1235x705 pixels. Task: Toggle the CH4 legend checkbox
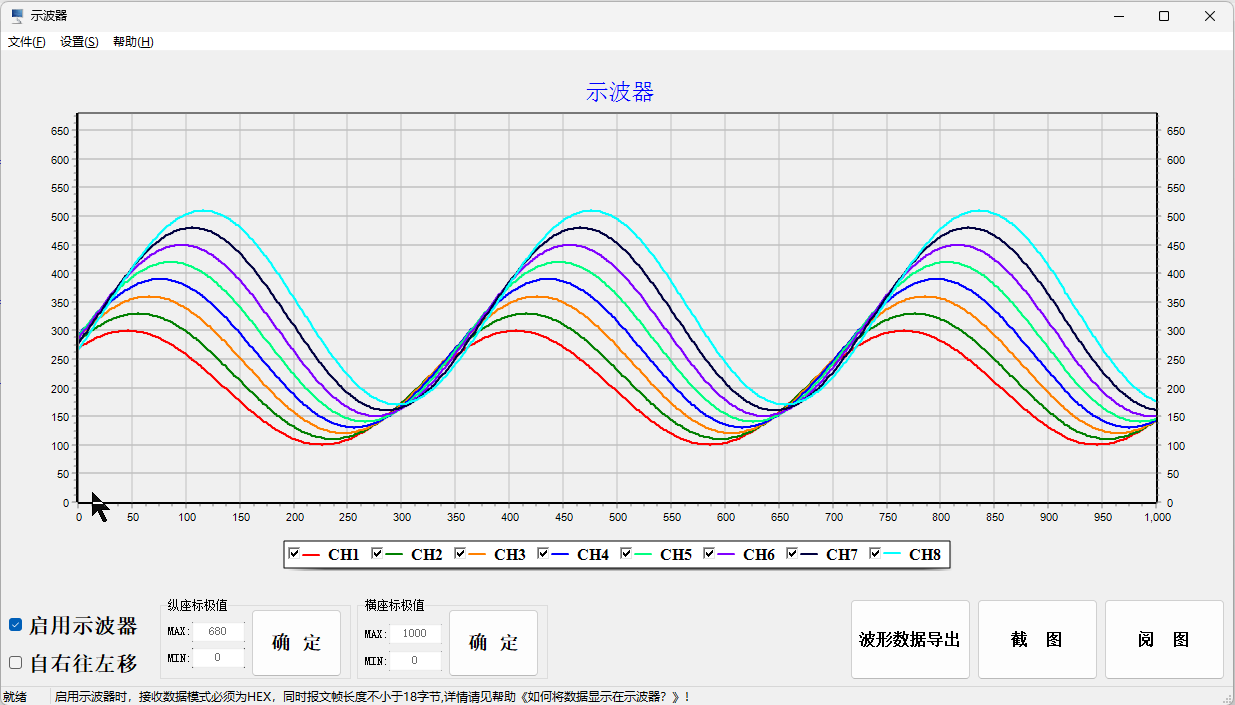click(543, 554)
